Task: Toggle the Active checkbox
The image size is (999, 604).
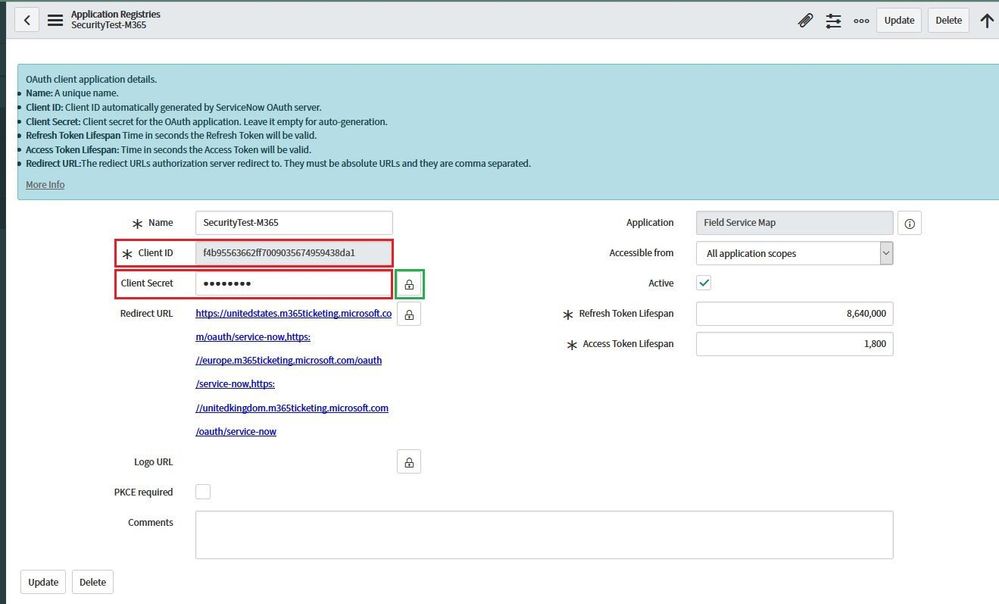Action: tap(703, 283)
